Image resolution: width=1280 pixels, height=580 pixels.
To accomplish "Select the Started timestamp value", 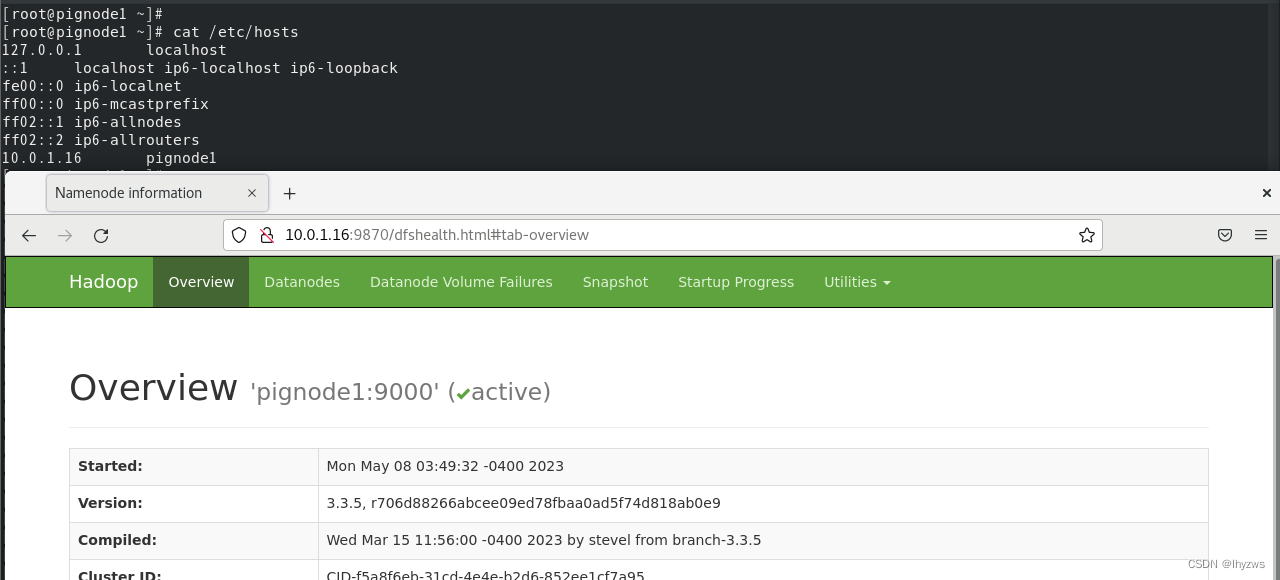I will point(445,466).
